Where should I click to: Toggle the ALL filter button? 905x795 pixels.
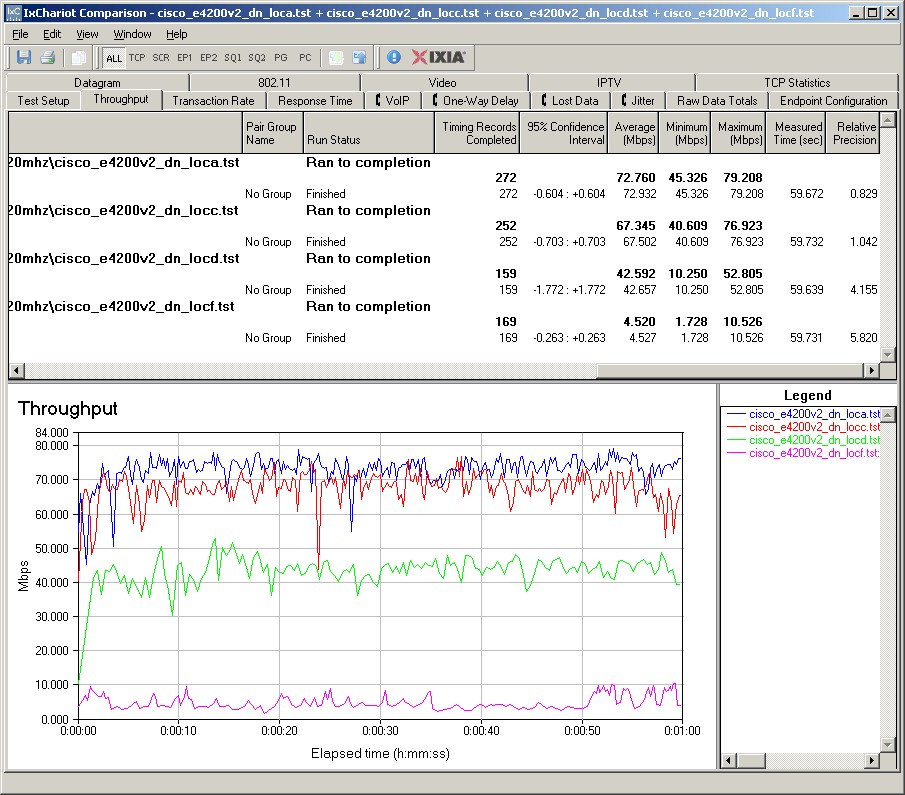[x=114, y=58]
